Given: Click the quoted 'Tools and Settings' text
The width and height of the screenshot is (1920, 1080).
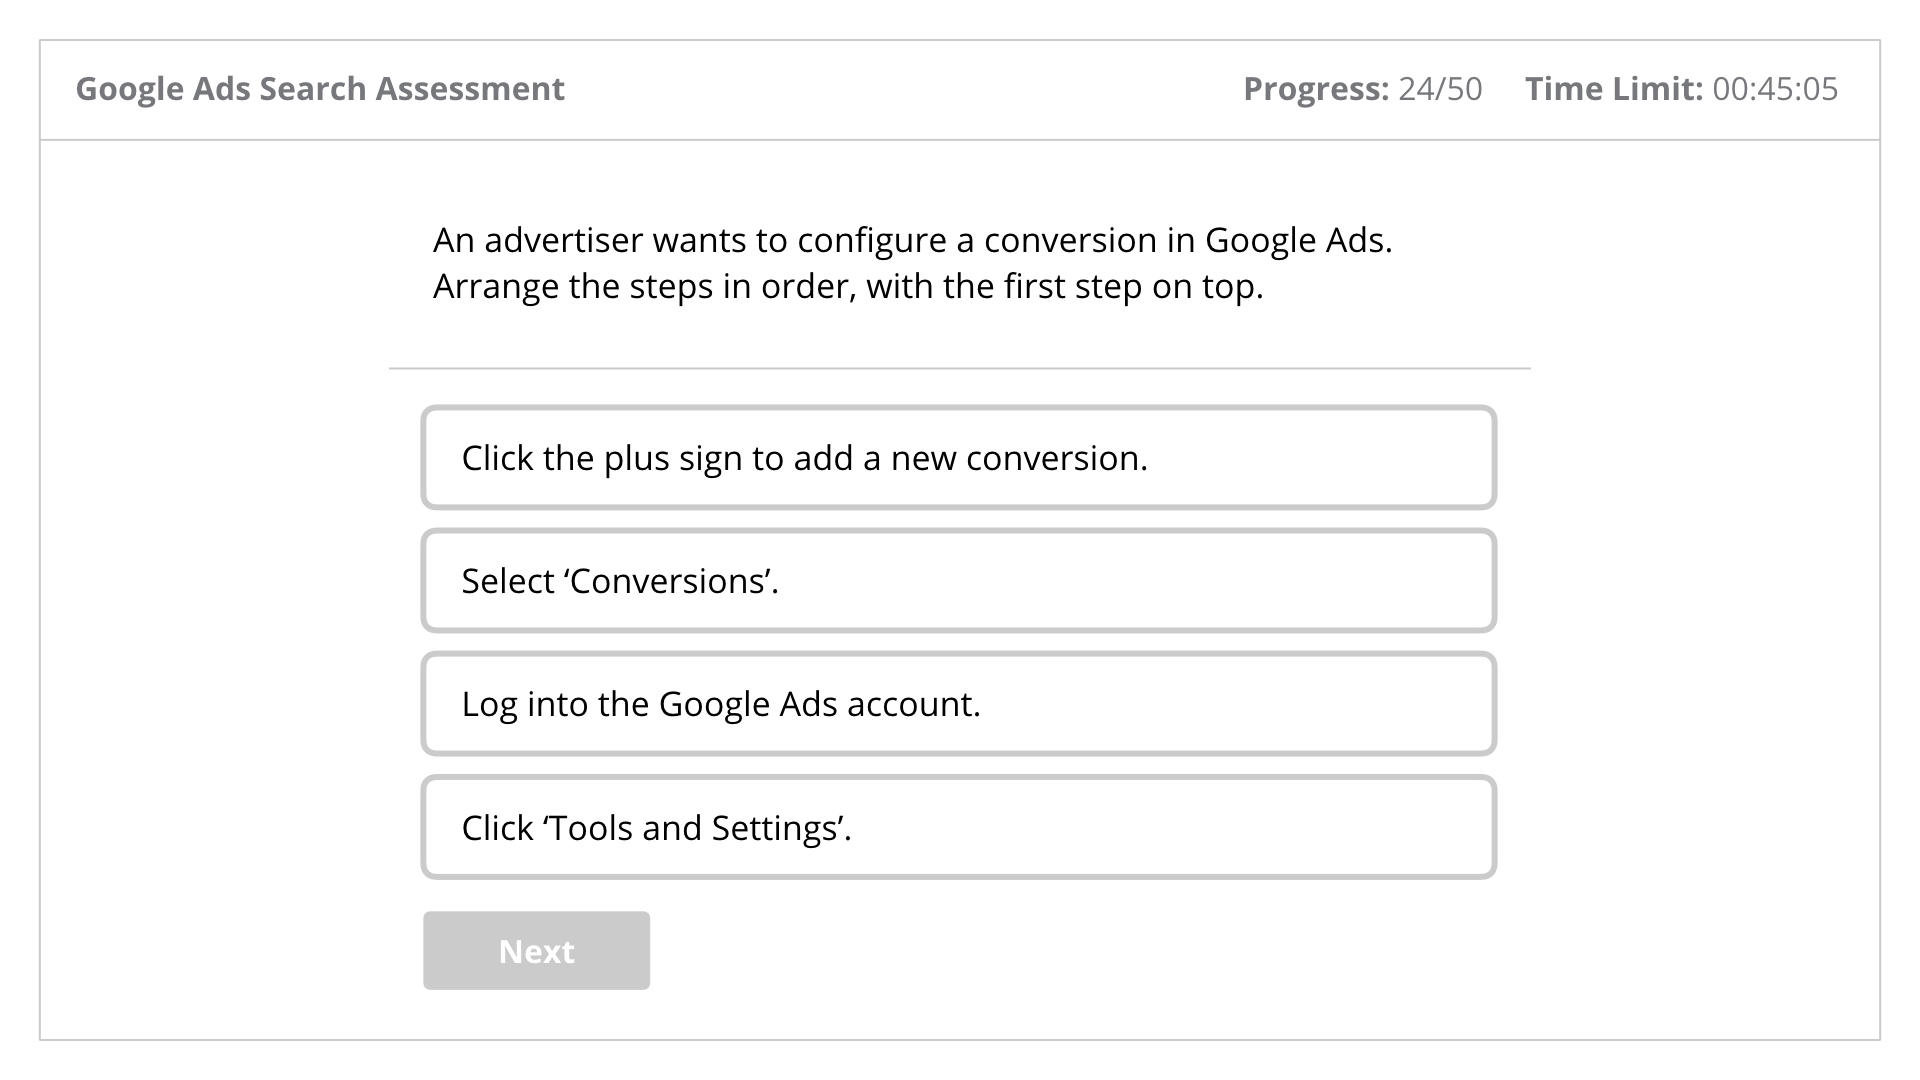Looking at the screenshot, I should (695, 828).
